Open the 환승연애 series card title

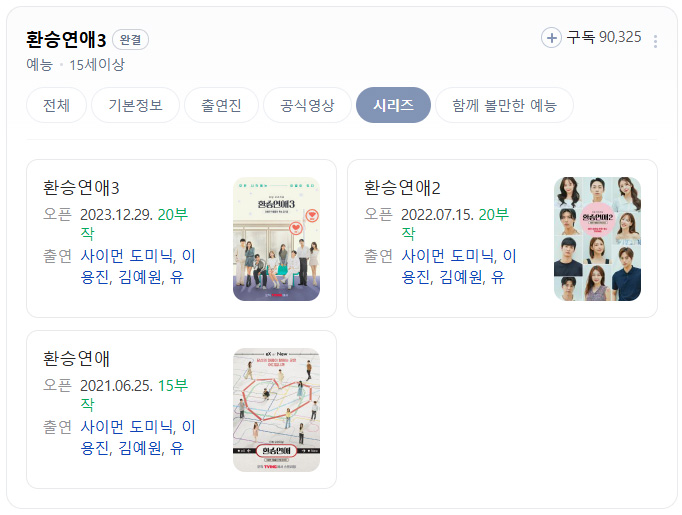pos(76,359)
